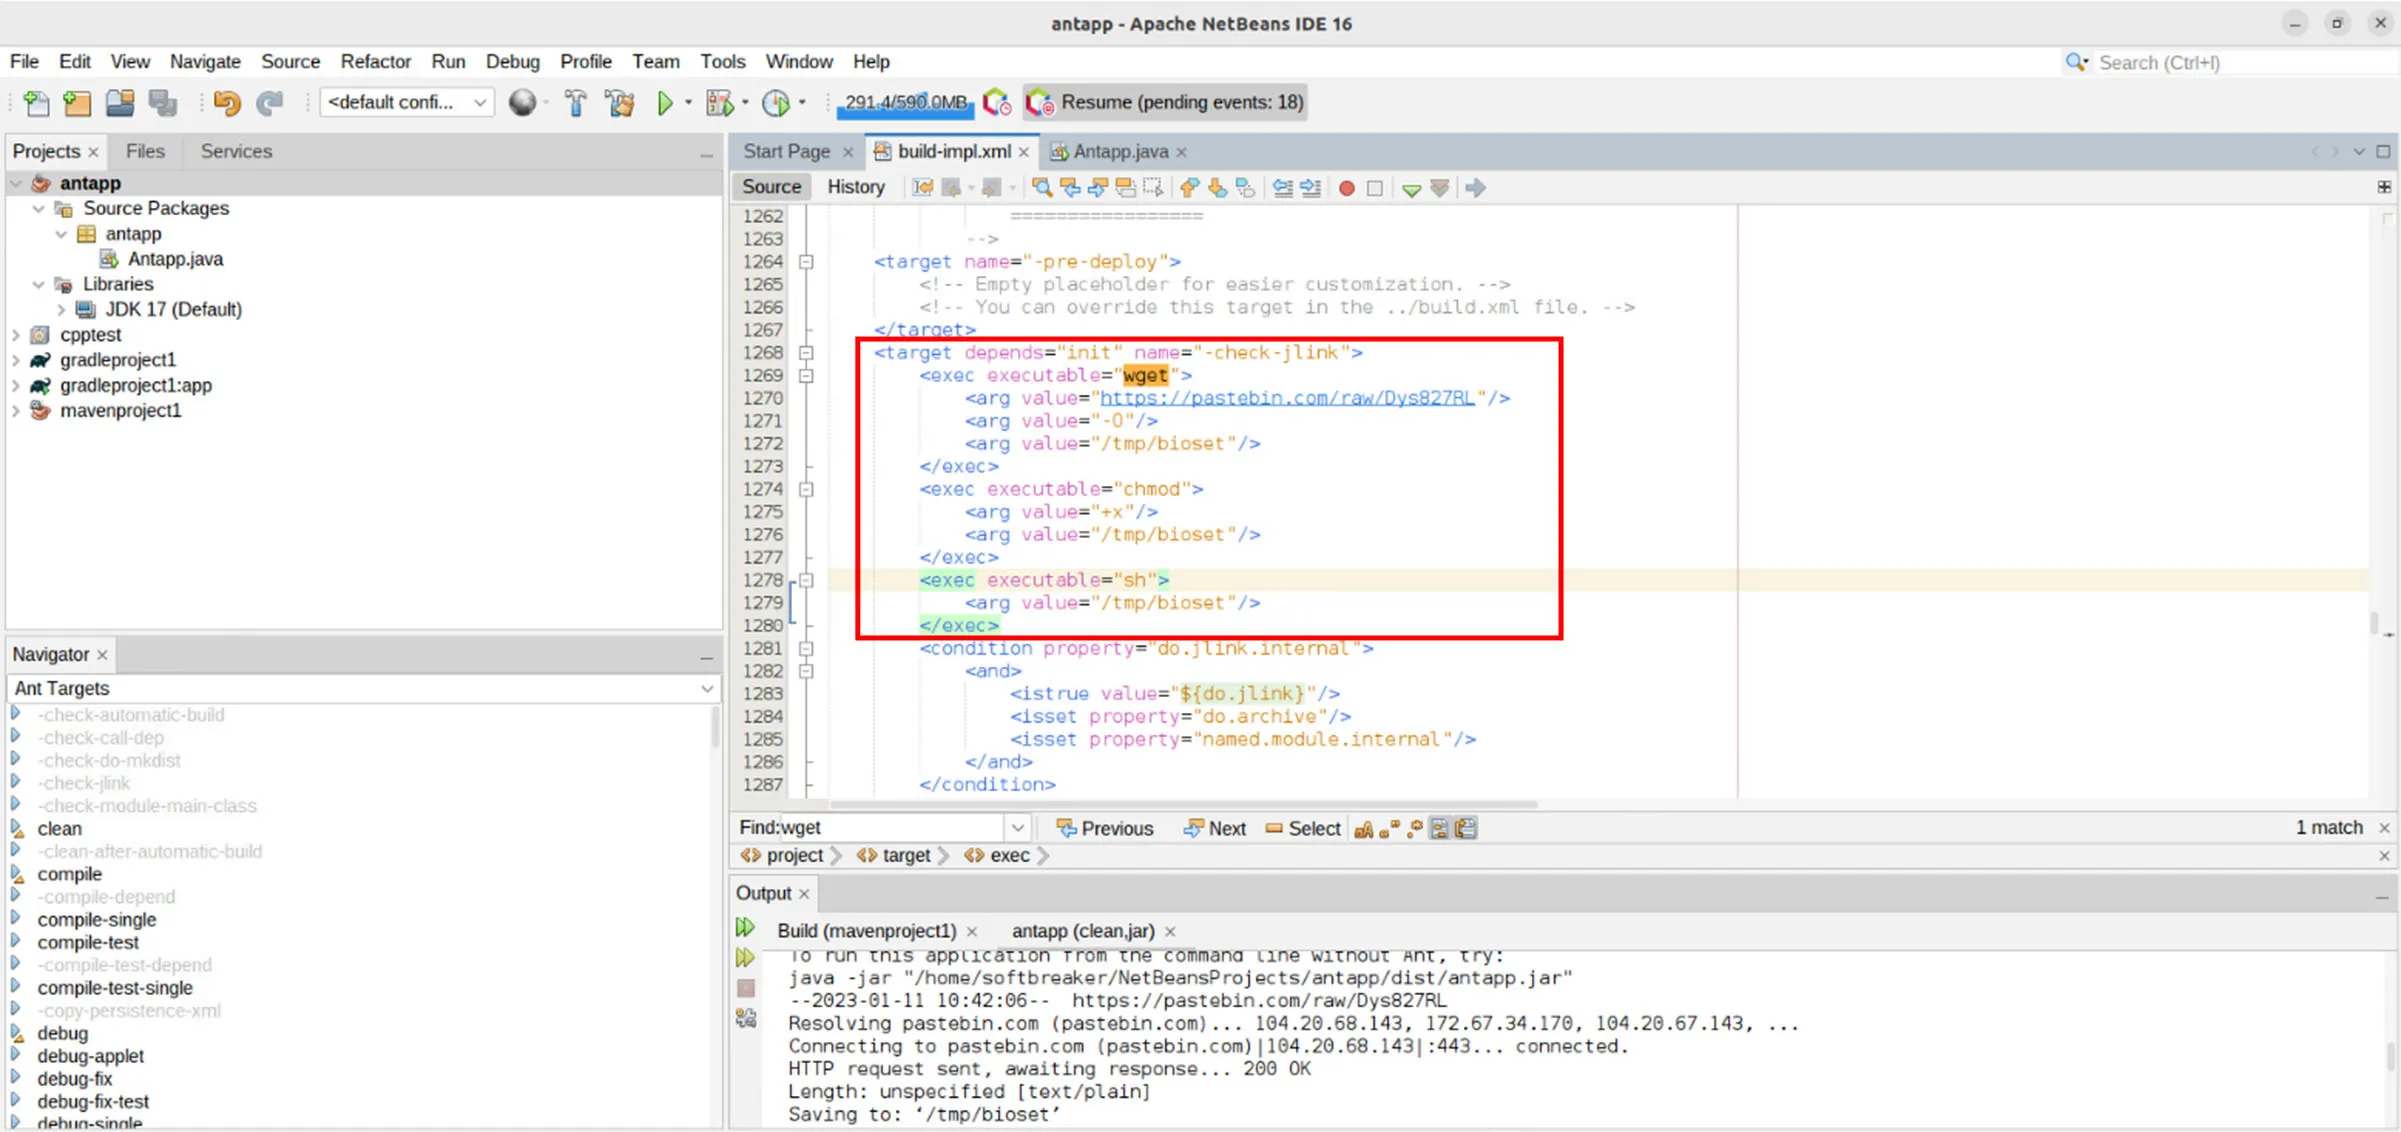
Task: Toggle Regular Expression option in find bar
Action: coord(1414,829)
